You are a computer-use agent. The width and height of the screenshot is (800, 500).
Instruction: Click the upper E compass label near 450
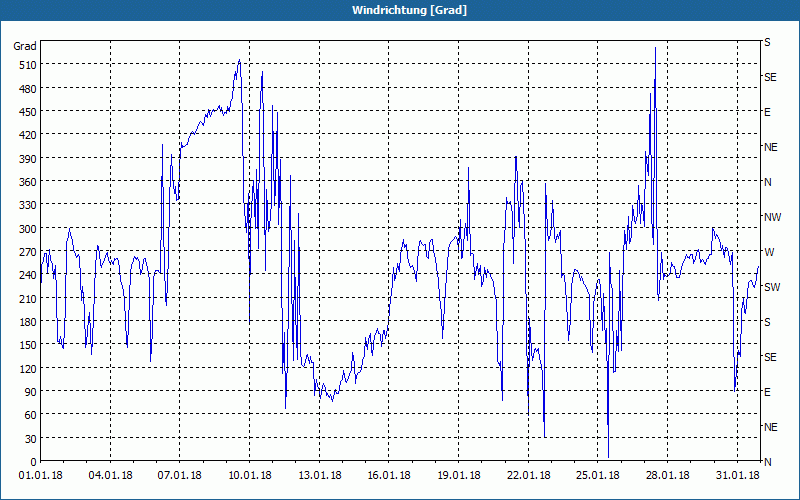point(767,112)
